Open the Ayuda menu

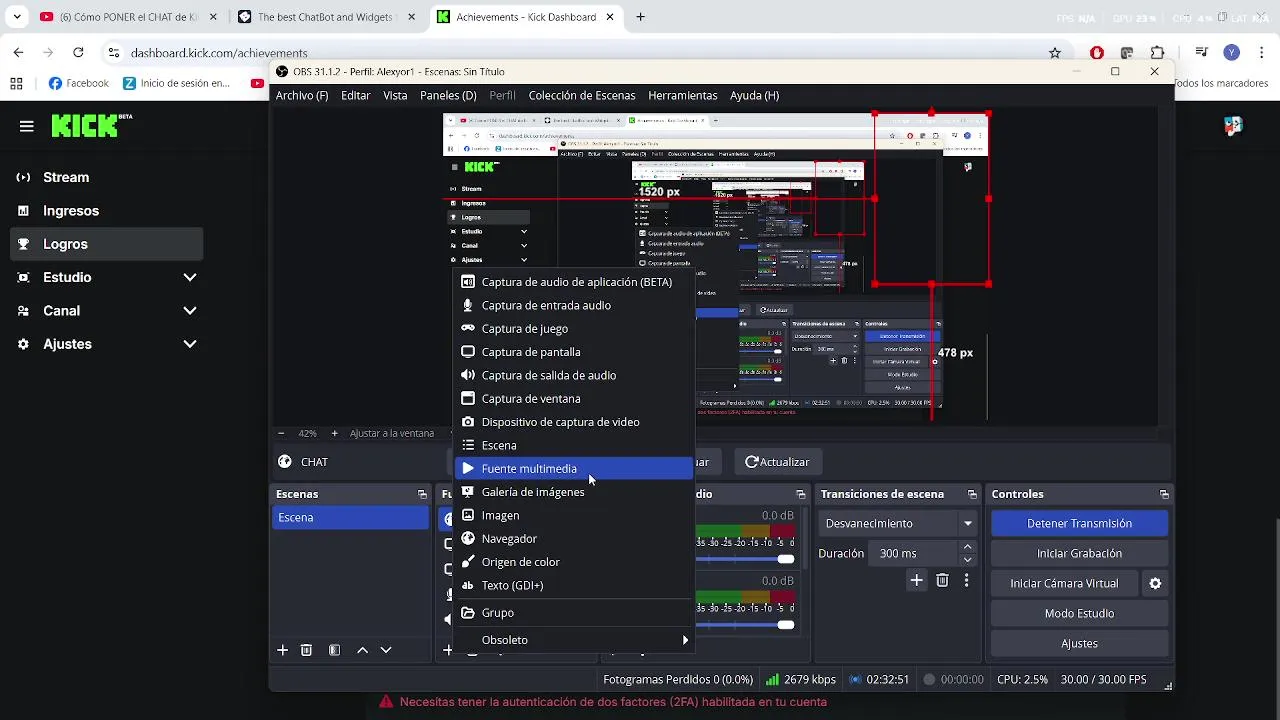(755, 95)
